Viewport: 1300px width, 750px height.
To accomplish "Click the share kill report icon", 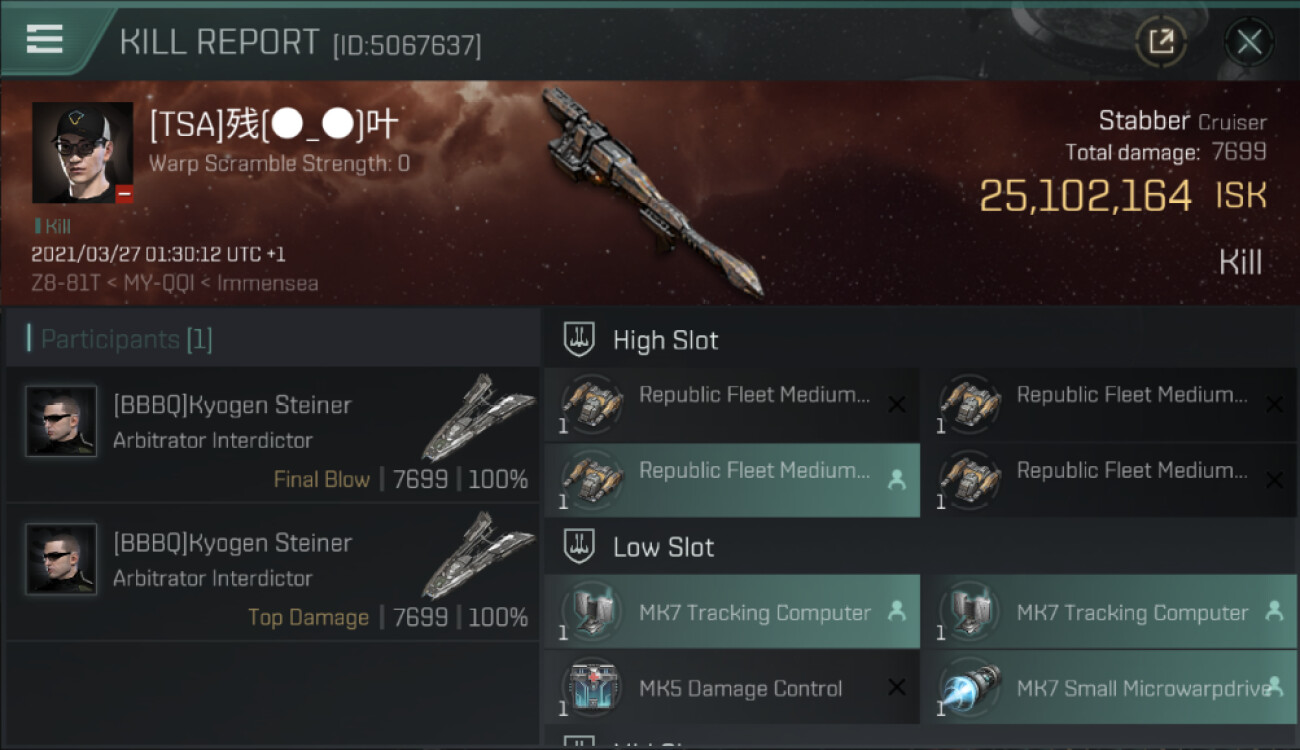I will click(1161, 42).
